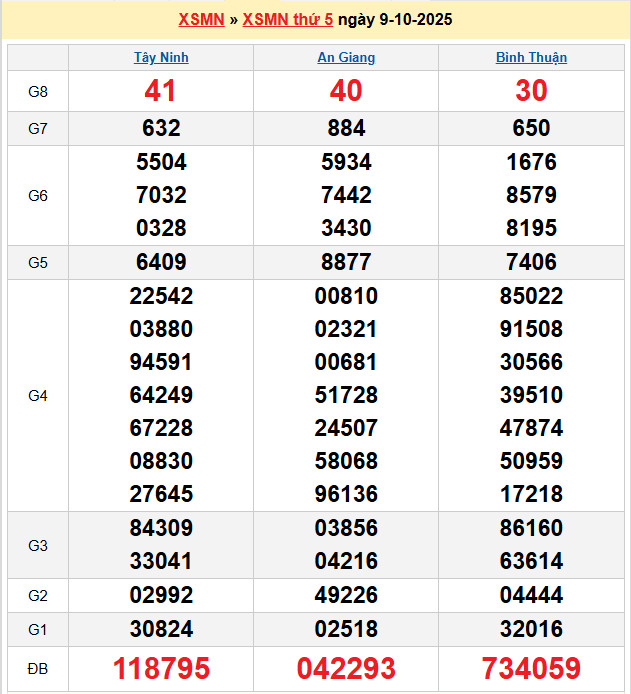Select G2 number 49226 for An Giang
631x694 pixels.
click(346, 596)
